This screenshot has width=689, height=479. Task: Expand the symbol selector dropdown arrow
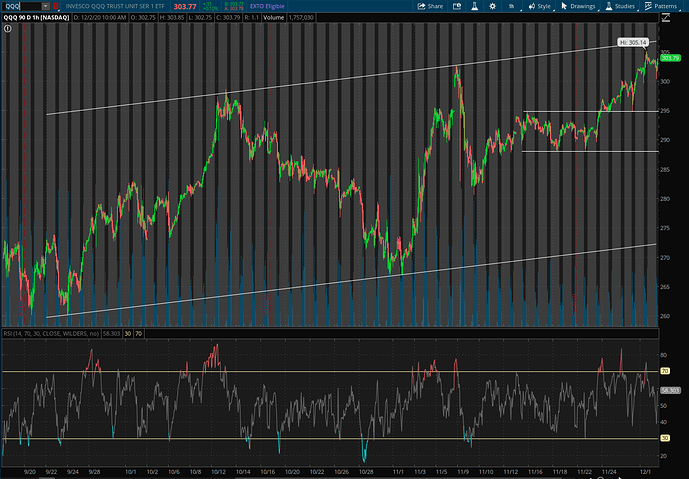(x=47, y=6)
